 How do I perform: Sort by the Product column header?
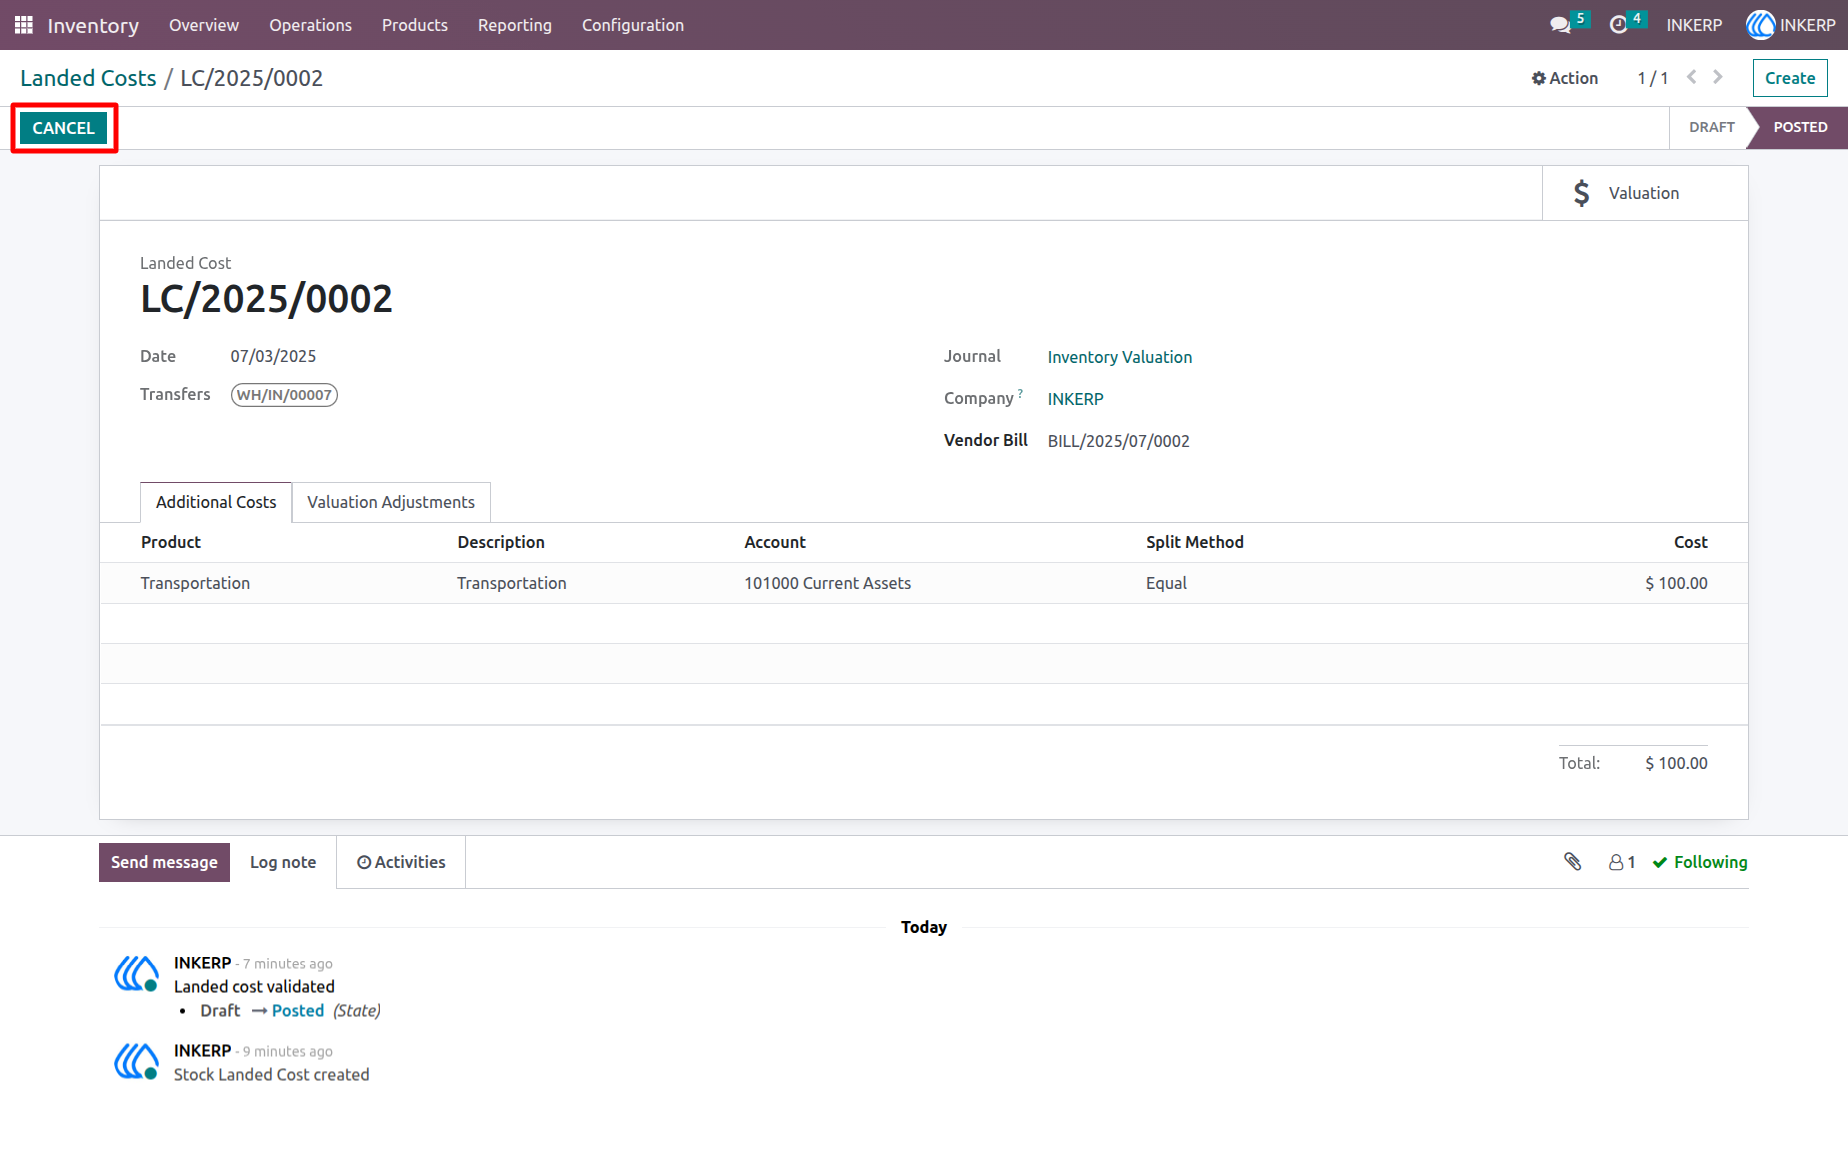tap(171, 542)
